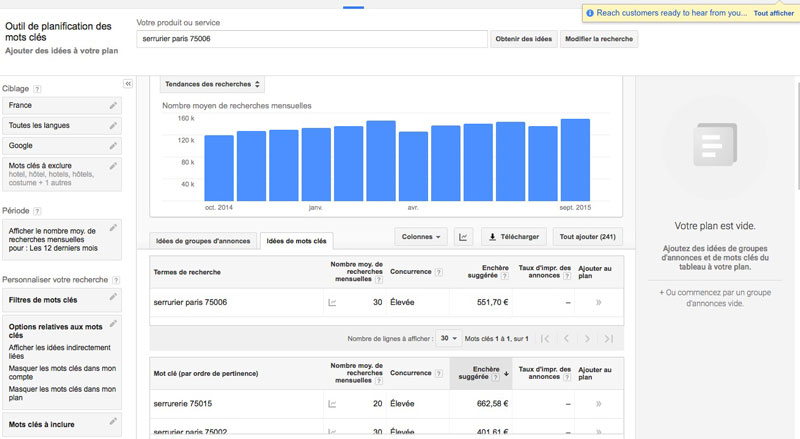Add serrurerie 75015 keyword to plan
The image size is (800, 439).
point(598,403)
